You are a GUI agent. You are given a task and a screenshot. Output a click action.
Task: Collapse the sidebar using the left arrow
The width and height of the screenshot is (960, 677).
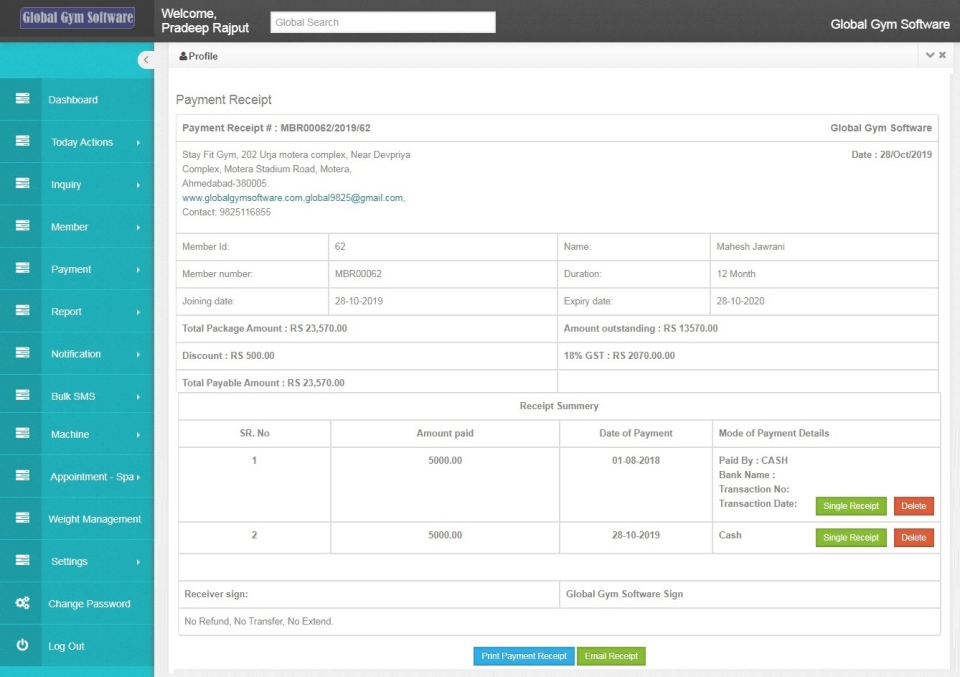pyautogui.click(x=146, y=60)
